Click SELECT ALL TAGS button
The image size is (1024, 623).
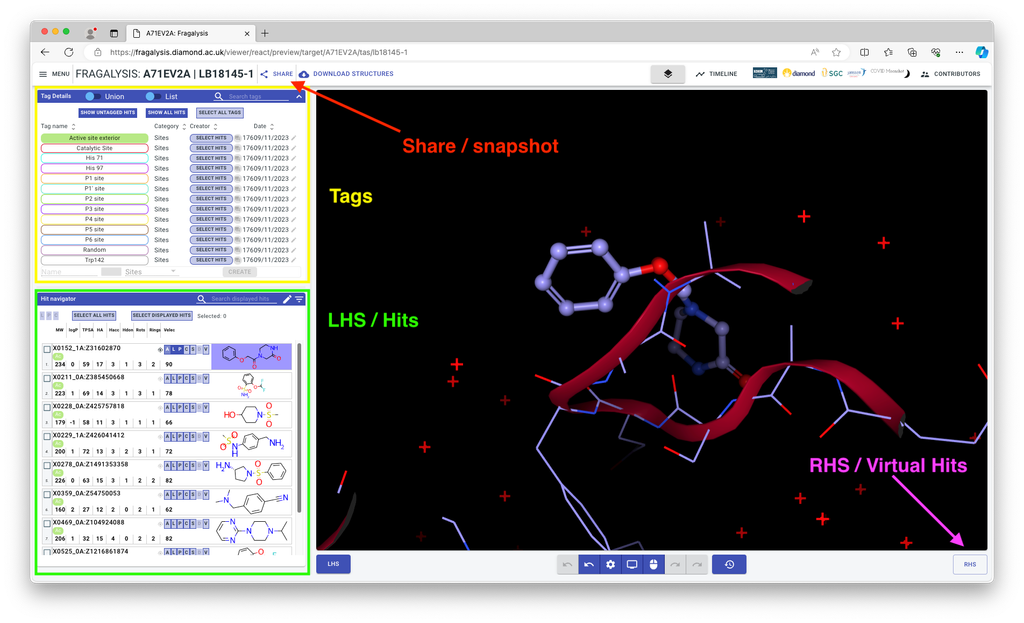(x=220, y=112)
